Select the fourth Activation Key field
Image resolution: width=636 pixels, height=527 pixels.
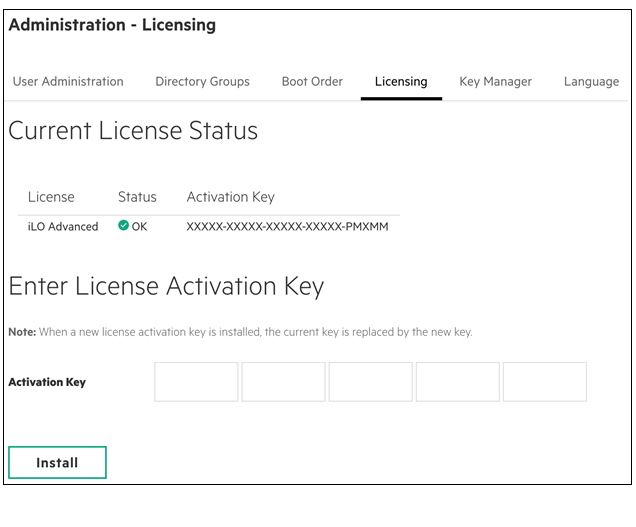pyautogui.click(x=458, y=382)
